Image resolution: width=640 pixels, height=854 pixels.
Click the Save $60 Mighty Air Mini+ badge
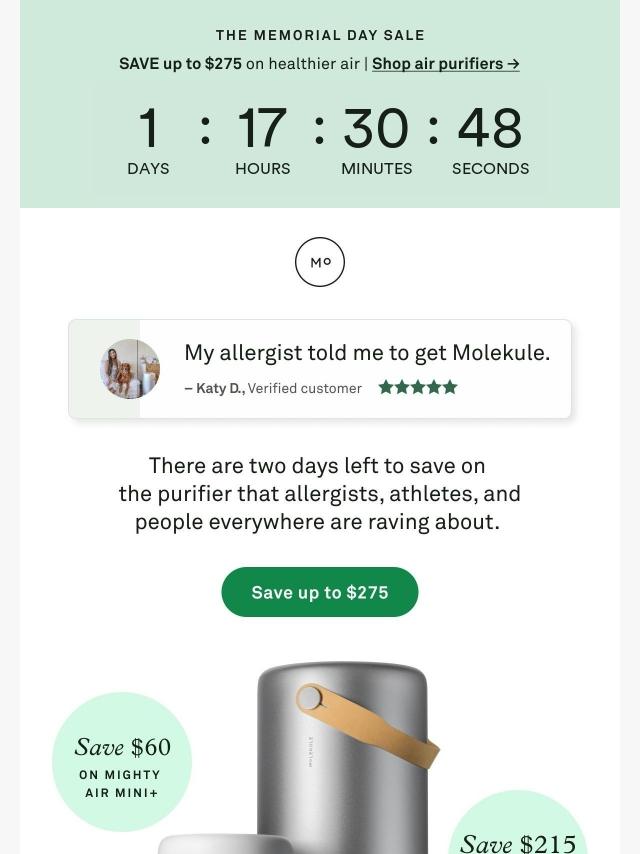point(122,761)
